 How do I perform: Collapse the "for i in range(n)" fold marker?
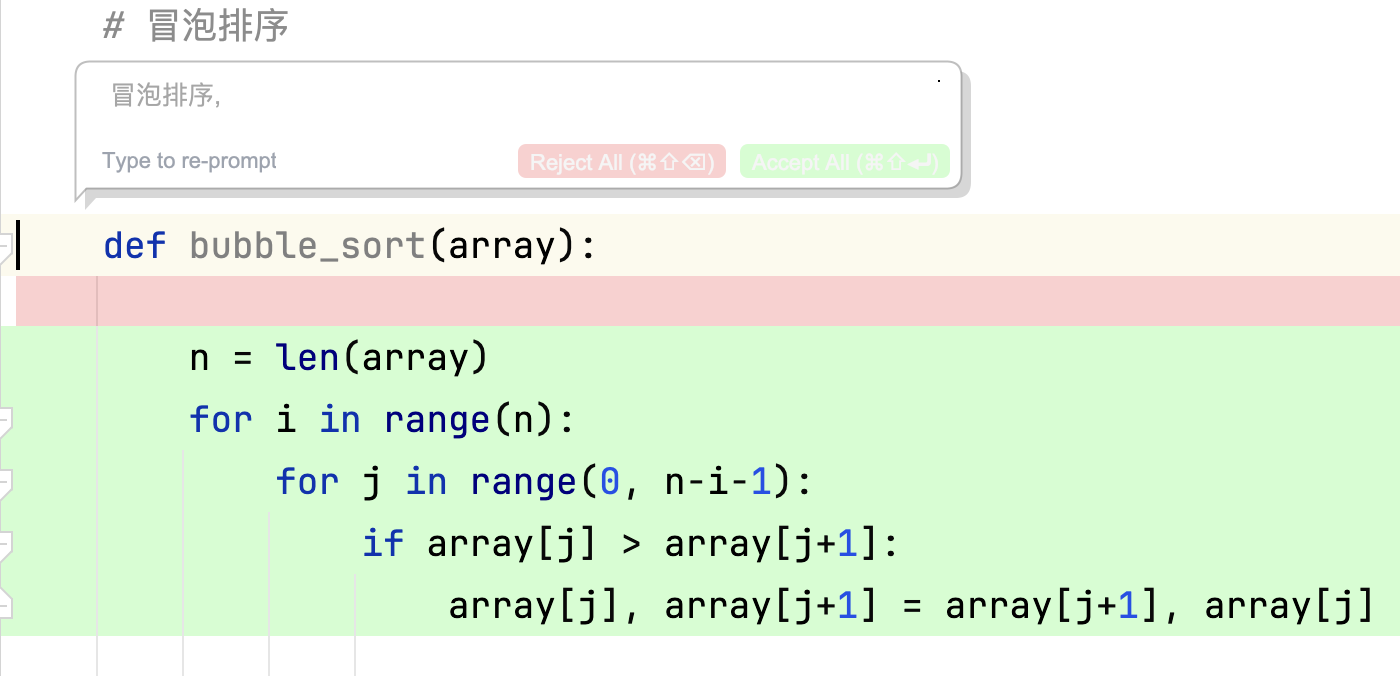(x=5, y=420)
